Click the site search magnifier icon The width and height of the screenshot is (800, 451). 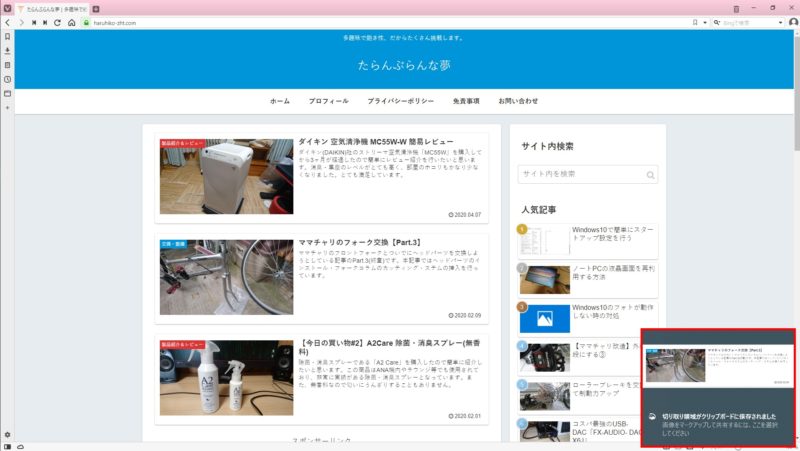[651, 175]
